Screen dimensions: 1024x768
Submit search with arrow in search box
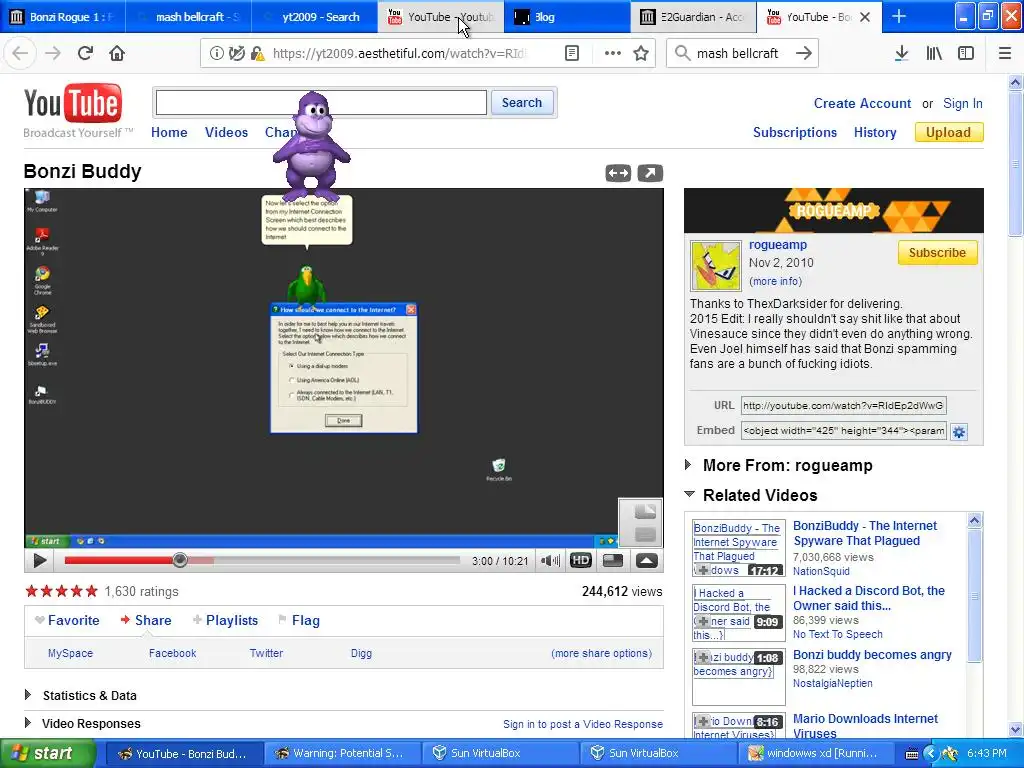click(x=804, y=53)
